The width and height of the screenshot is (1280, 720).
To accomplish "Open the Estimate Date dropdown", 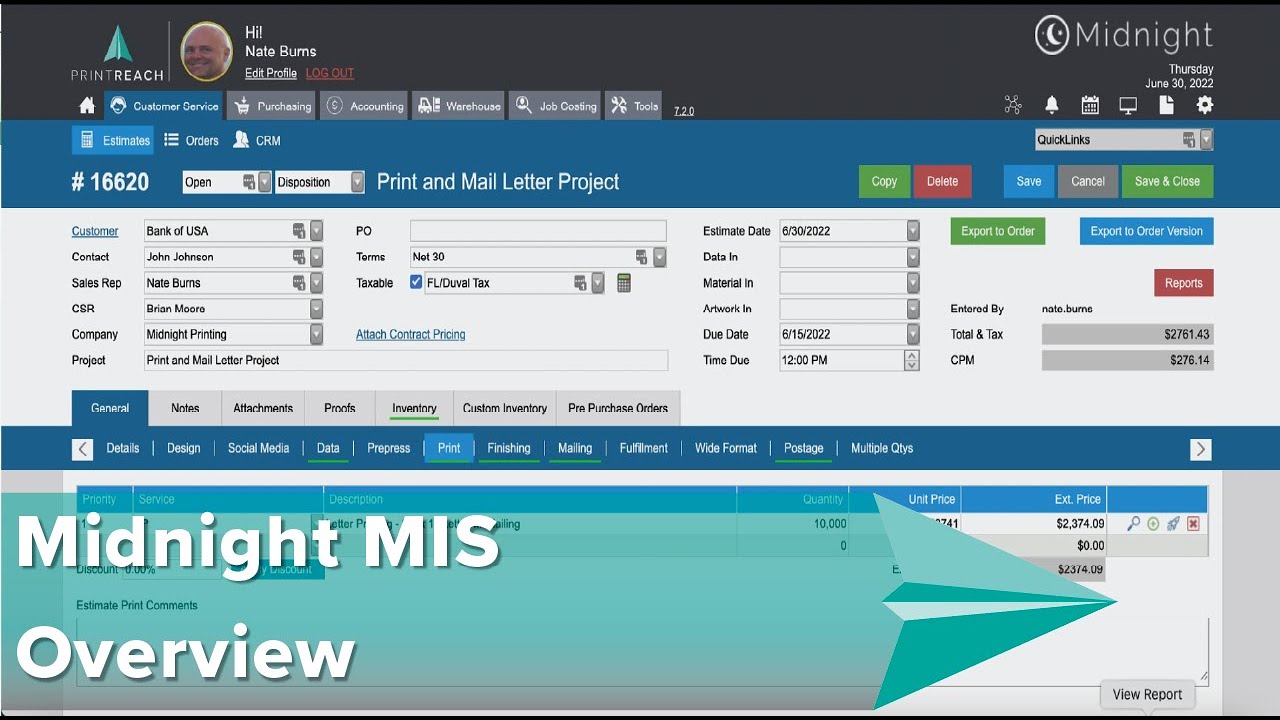I will tap(913, 231).
